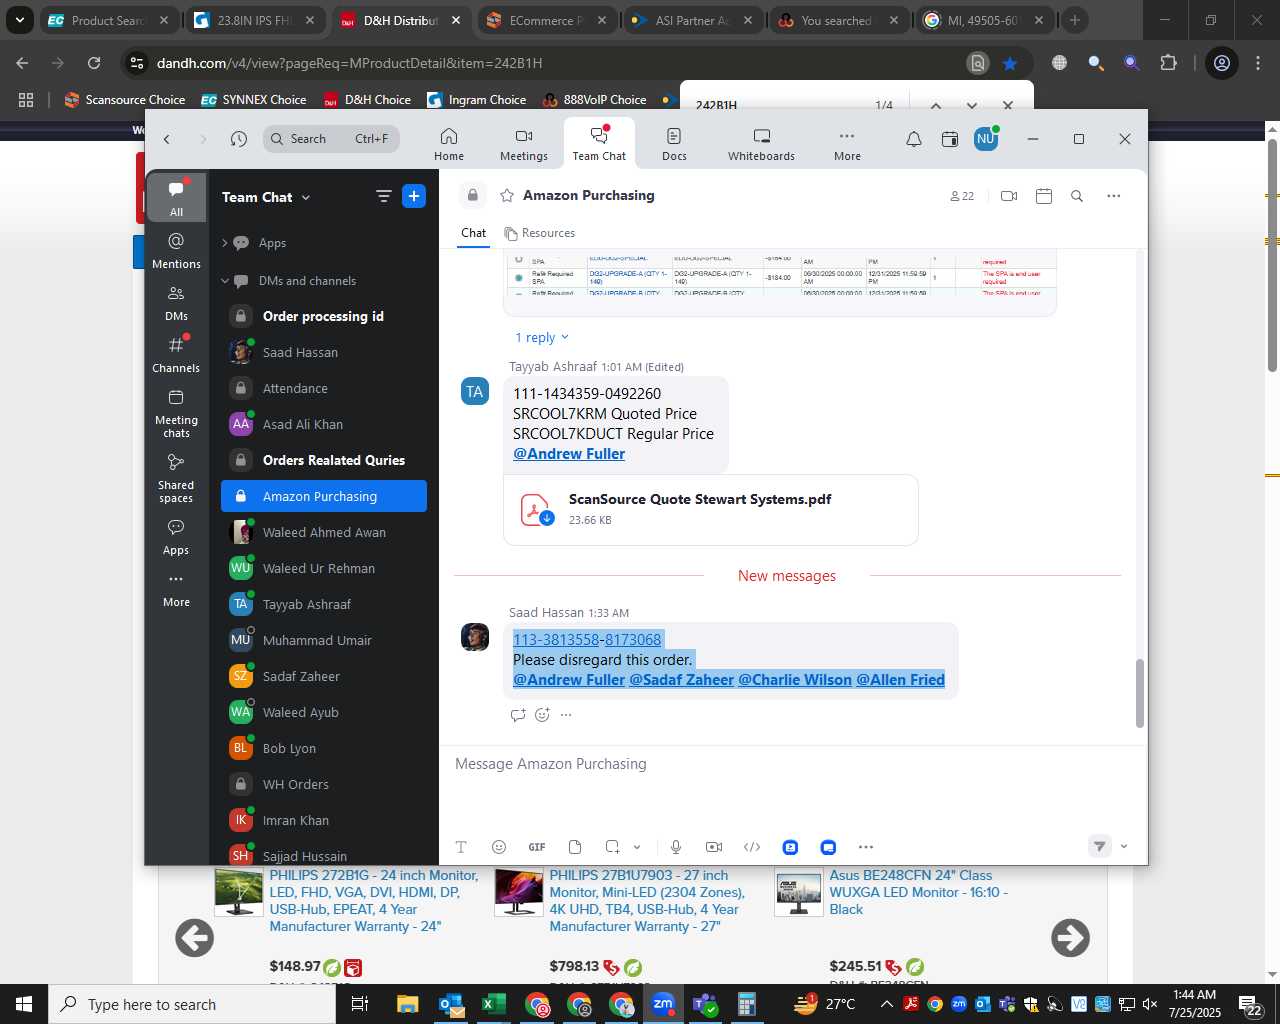Record audio message microphone icon
The height and width of the screenshot is (1024, 1280).
676,847
